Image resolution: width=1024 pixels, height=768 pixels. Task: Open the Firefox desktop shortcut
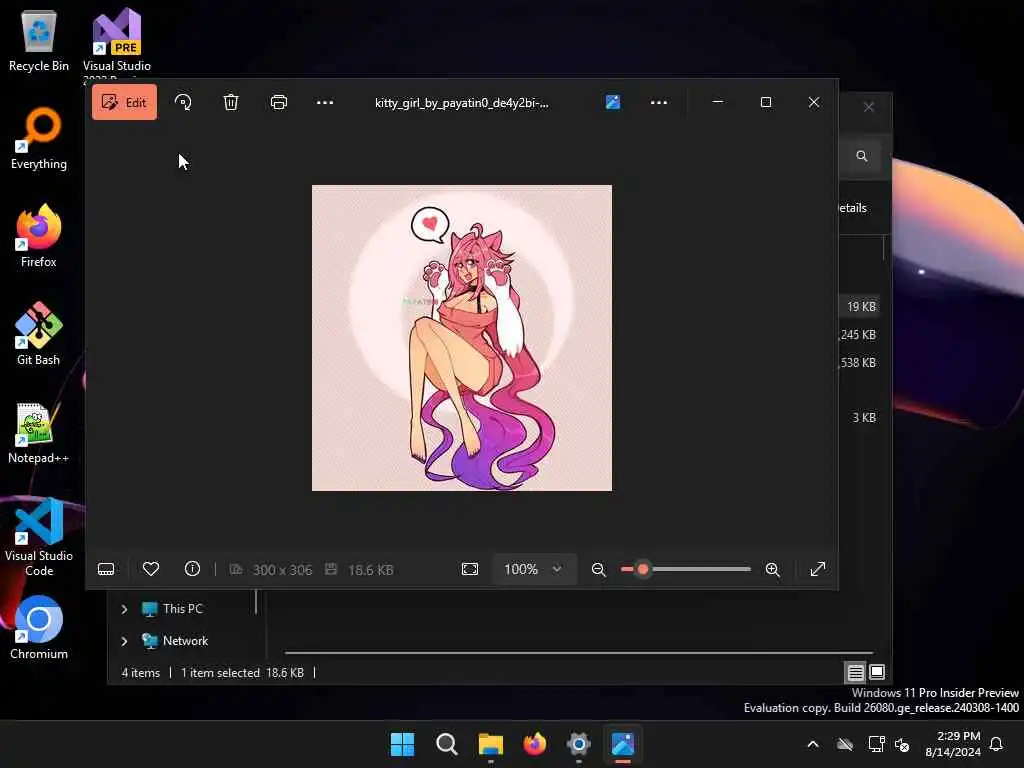click(39, 236)
